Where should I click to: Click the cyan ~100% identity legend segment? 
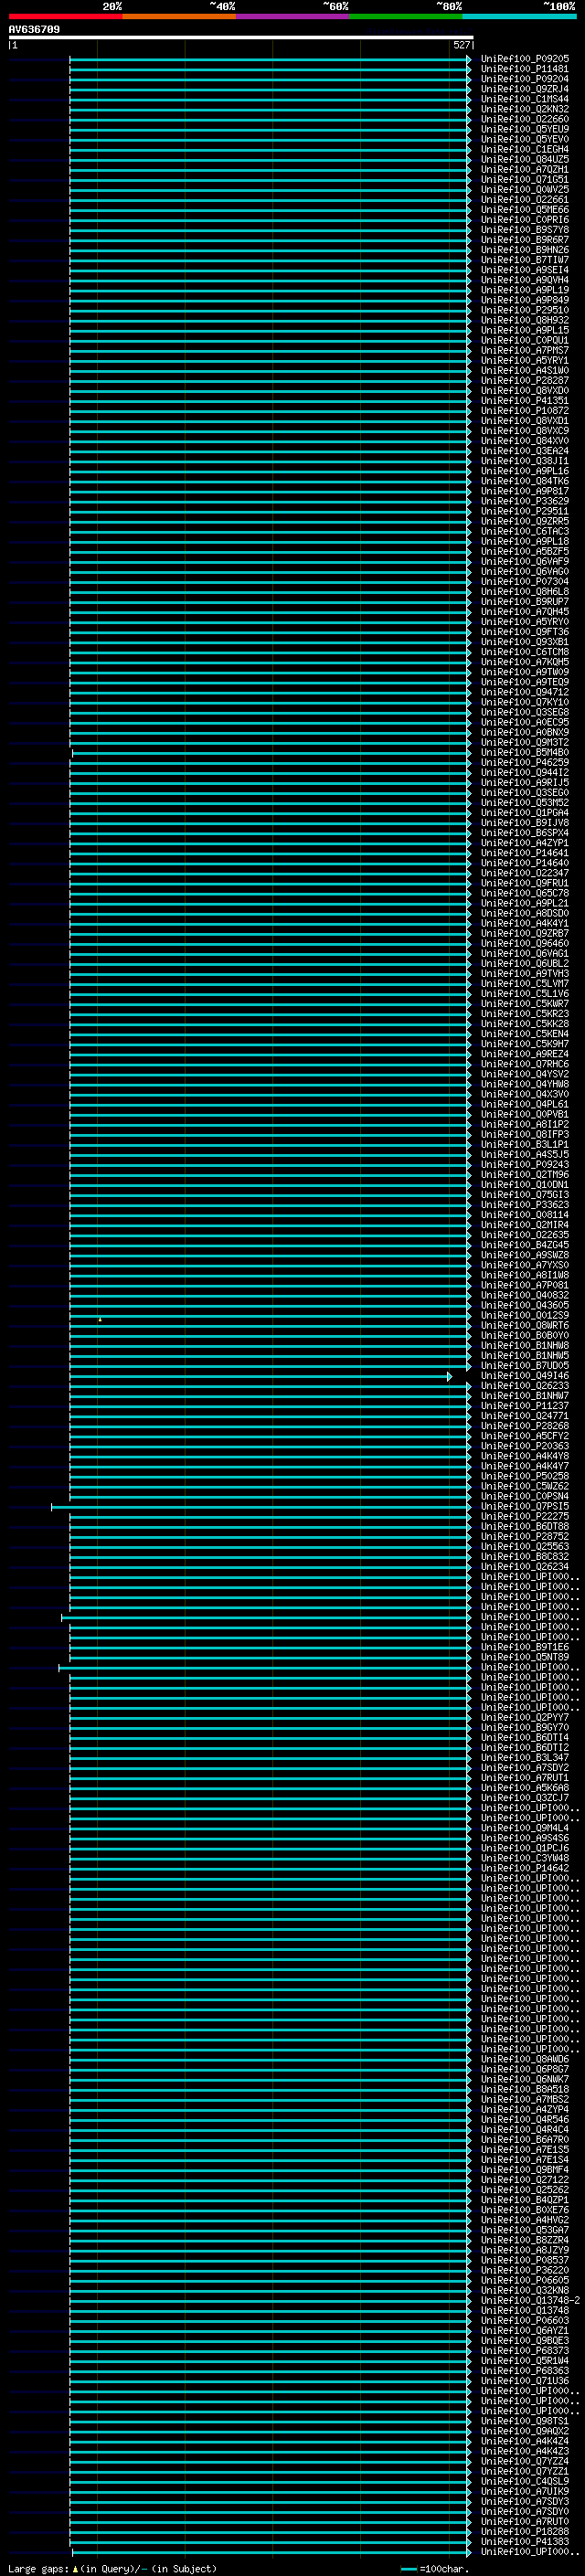[x=519, y=16]
